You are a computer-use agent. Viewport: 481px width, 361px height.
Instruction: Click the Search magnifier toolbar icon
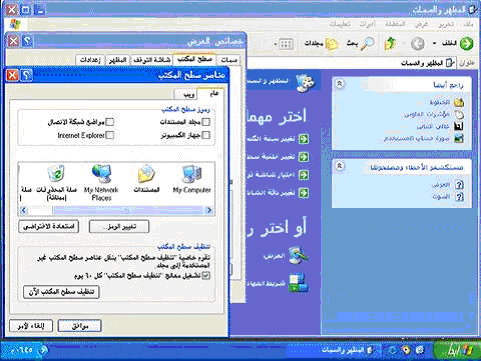[x=367, y=43]
